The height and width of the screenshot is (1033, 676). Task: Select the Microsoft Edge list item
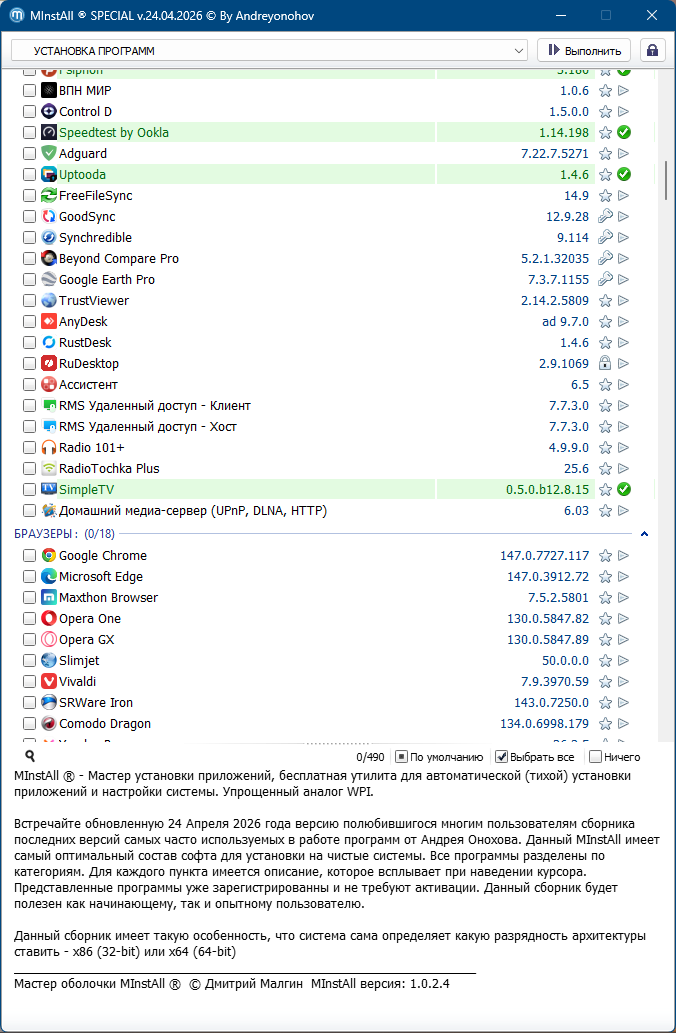point(101,577)
